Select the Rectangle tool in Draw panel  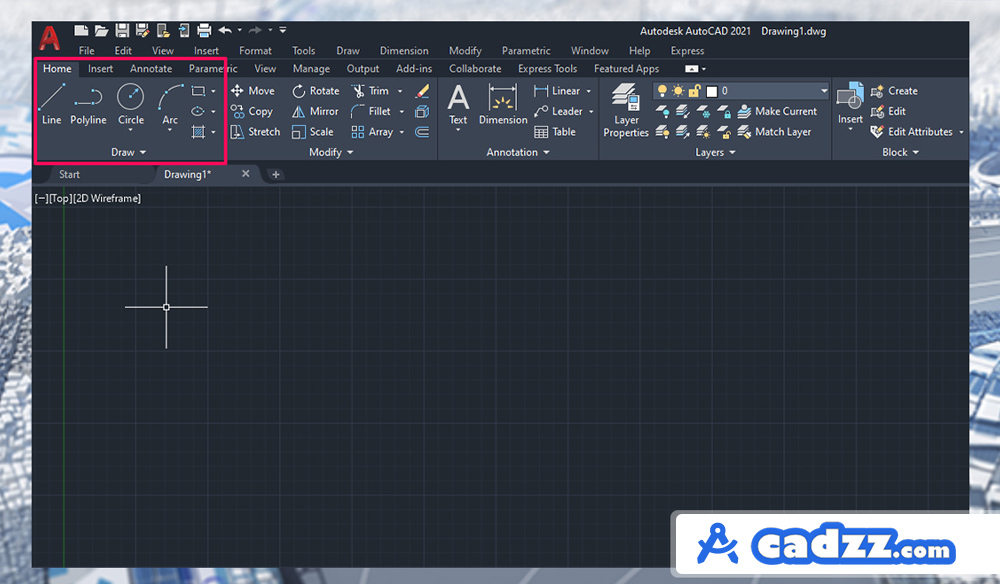click(x=198, y=91)
